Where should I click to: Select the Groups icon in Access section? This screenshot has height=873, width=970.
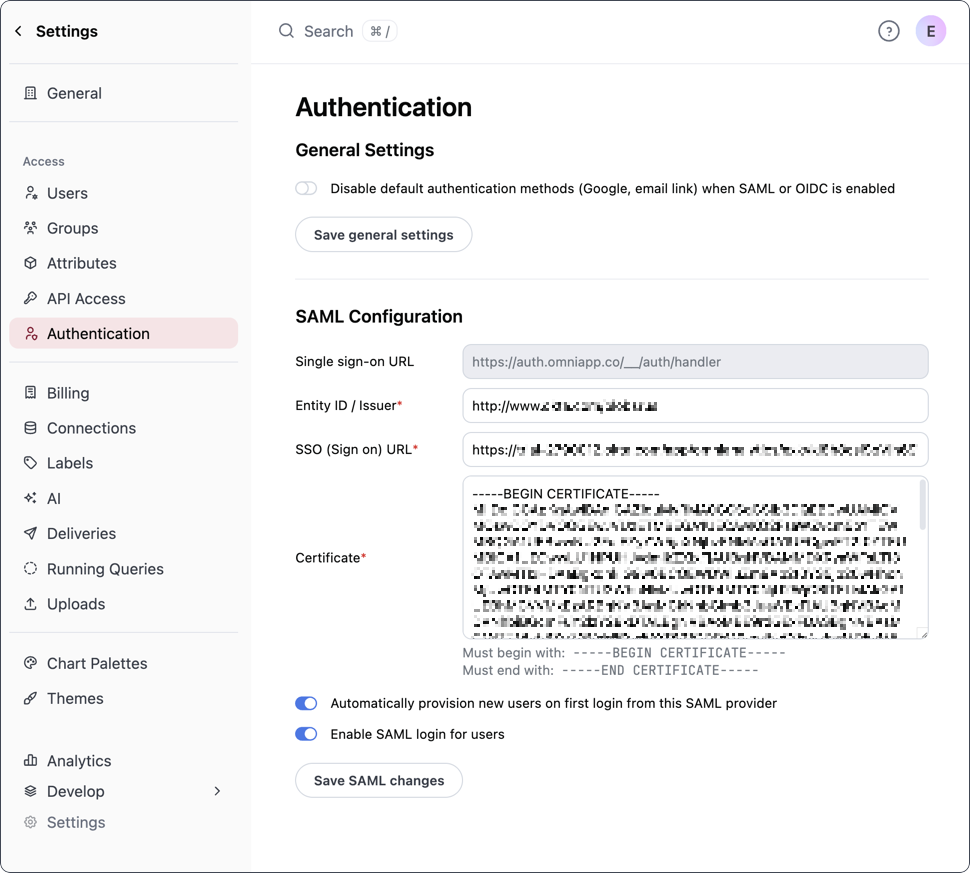72,227
